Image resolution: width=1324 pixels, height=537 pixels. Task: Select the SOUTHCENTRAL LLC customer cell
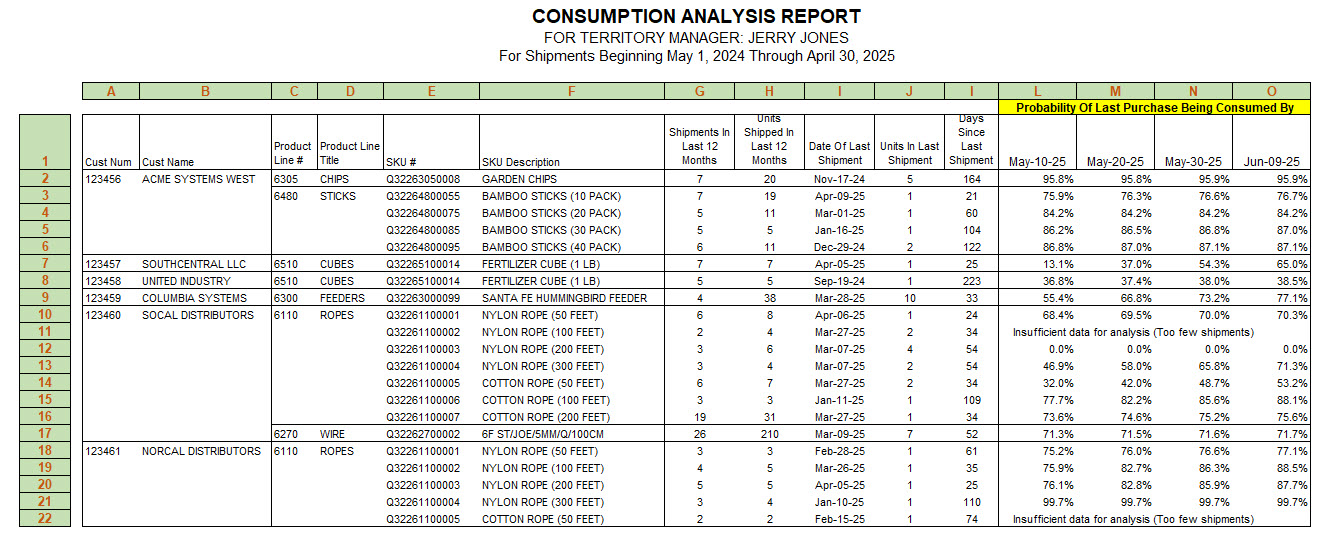point(194,264)
